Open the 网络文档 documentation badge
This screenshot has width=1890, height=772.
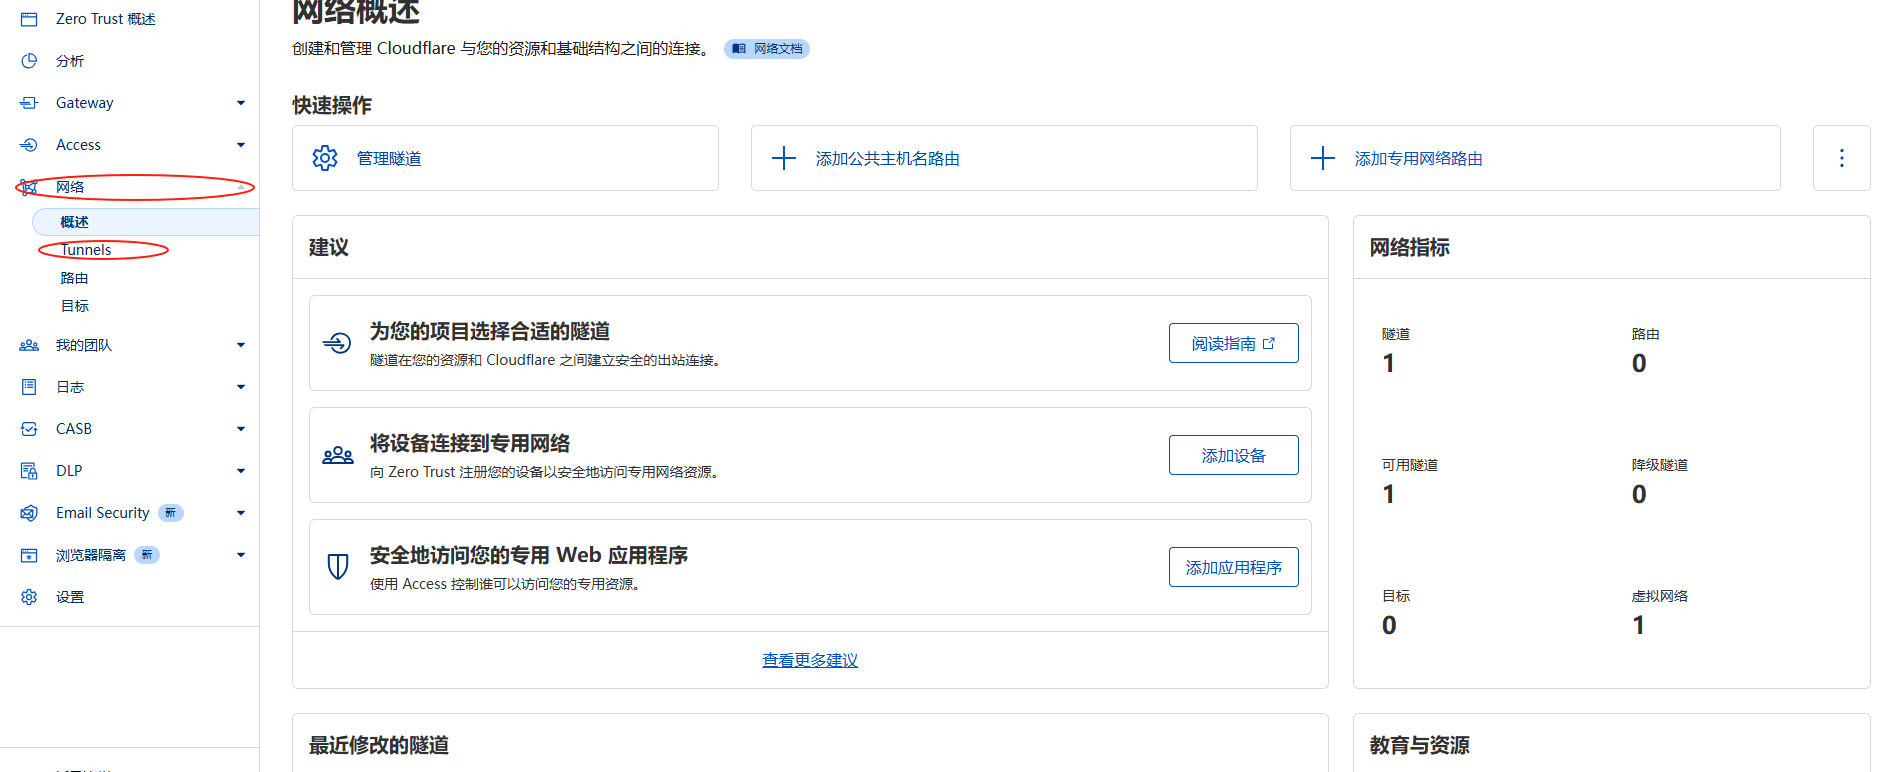coord(767,49)
